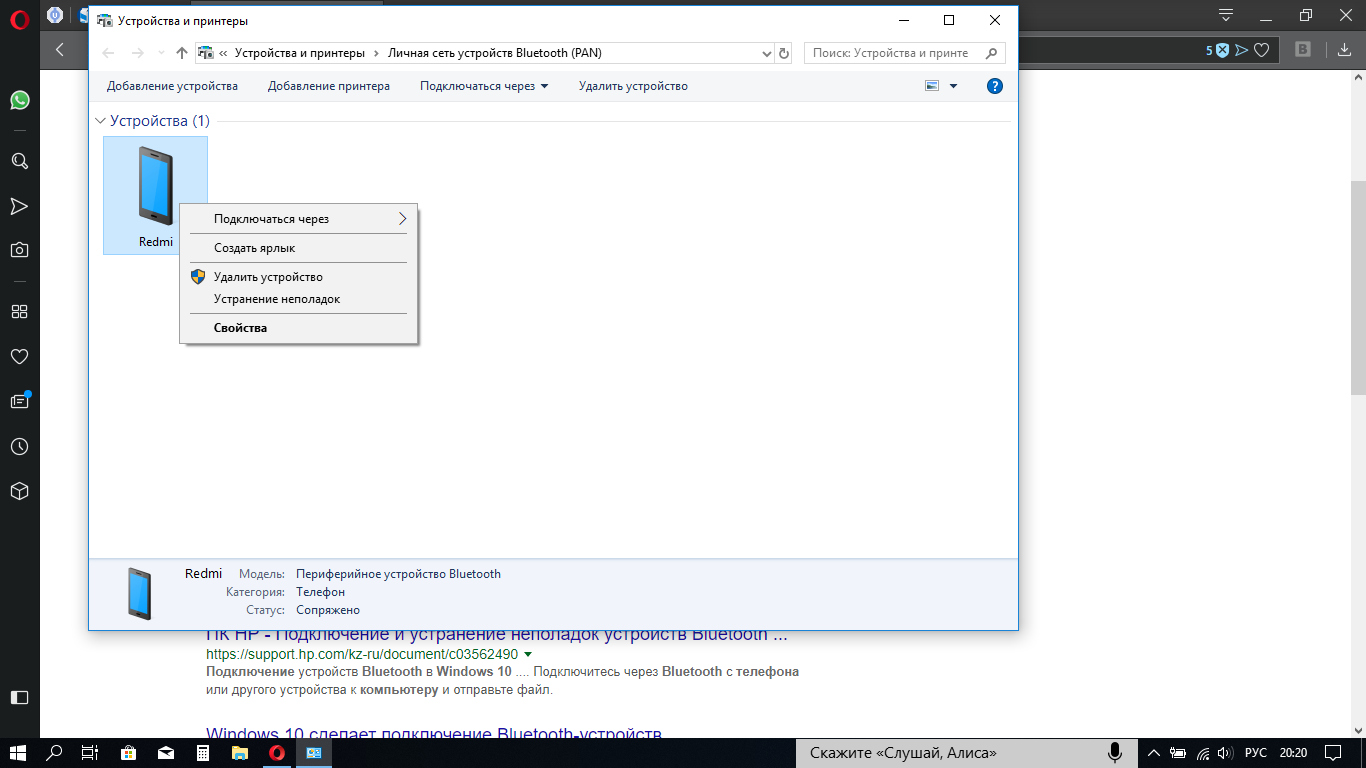Switch the 'РУС' input language indicator
Viewport: 1366px width, 768px height.
click(x=1256, y=753)
